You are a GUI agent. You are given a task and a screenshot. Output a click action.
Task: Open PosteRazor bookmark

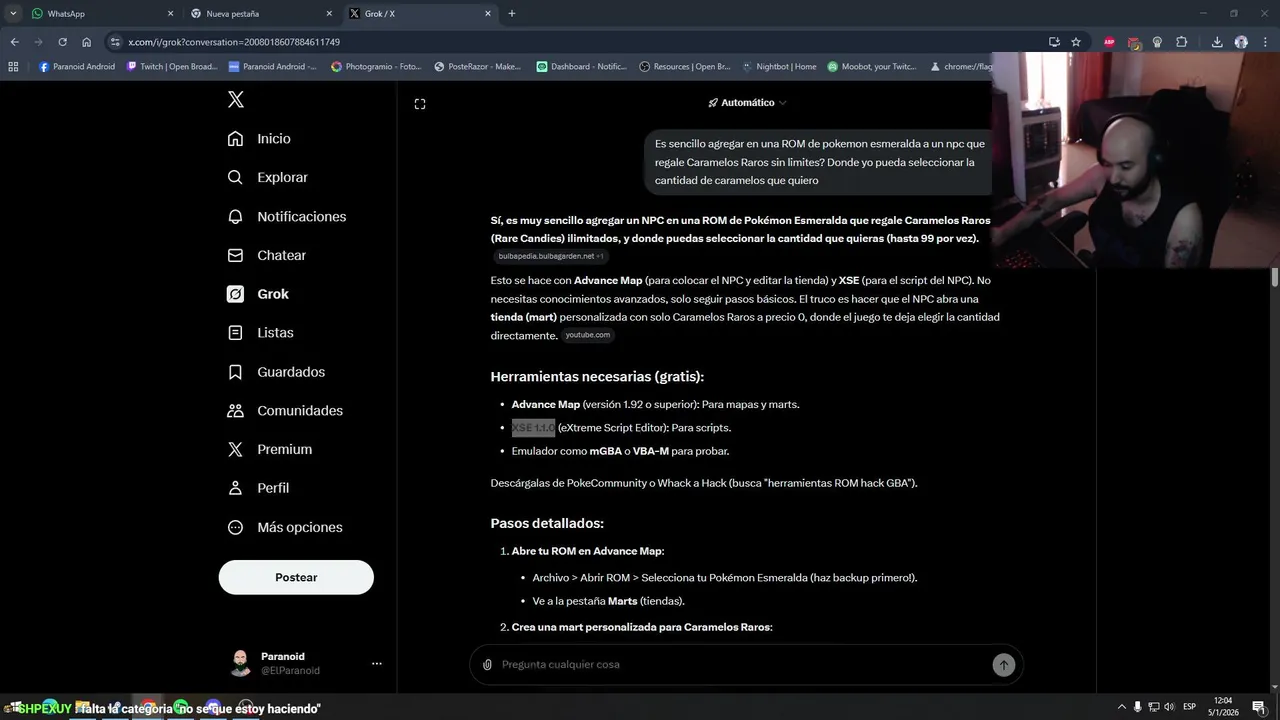[478, 67]
